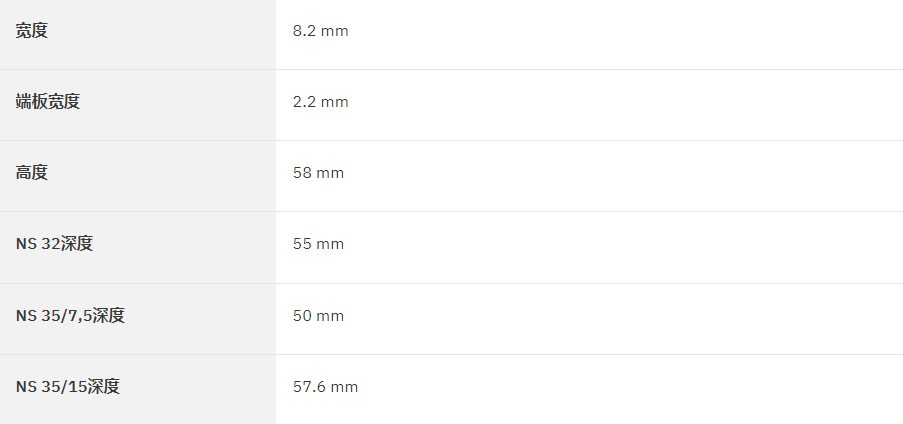Click the "NS 35/15" text in label
The height and width of the screenshot is (424, 903).
click(51, 387)
